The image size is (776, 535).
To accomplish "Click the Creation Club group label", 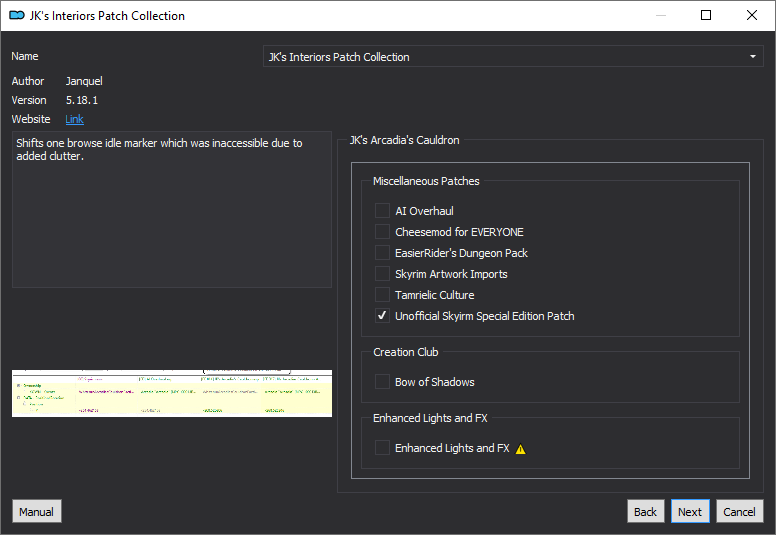I will click(x=406, y=352).
